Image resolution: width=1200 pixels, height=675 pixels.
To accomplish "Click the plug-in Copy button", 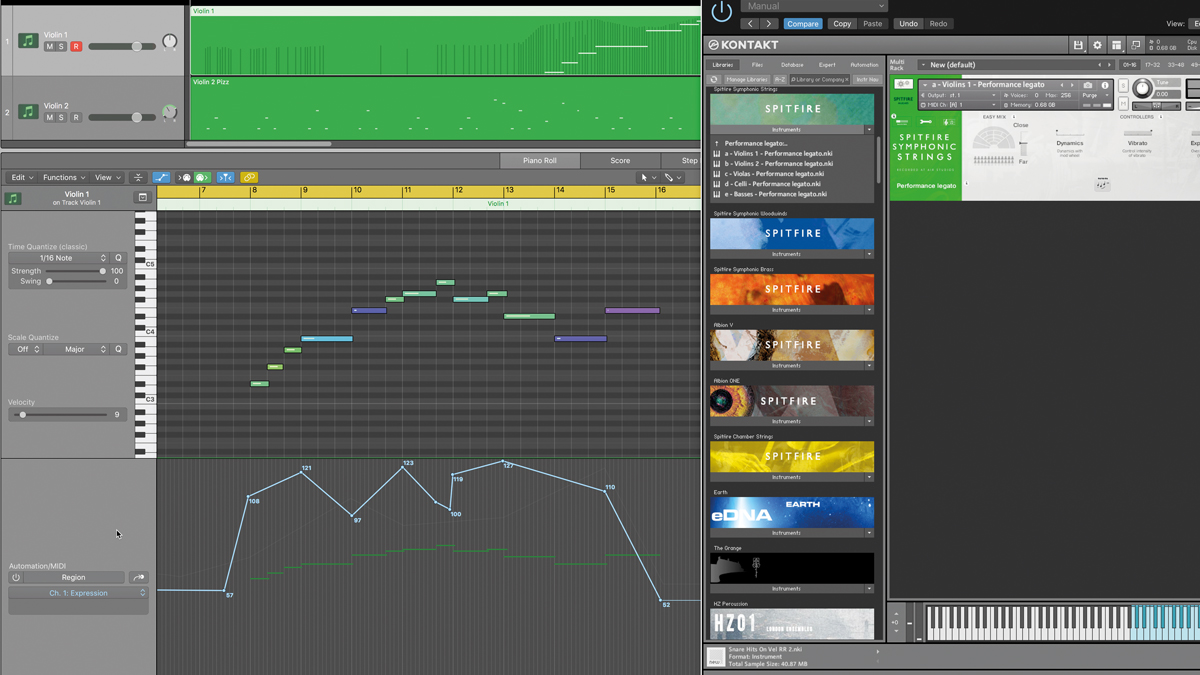I will (x=842, y=24).
